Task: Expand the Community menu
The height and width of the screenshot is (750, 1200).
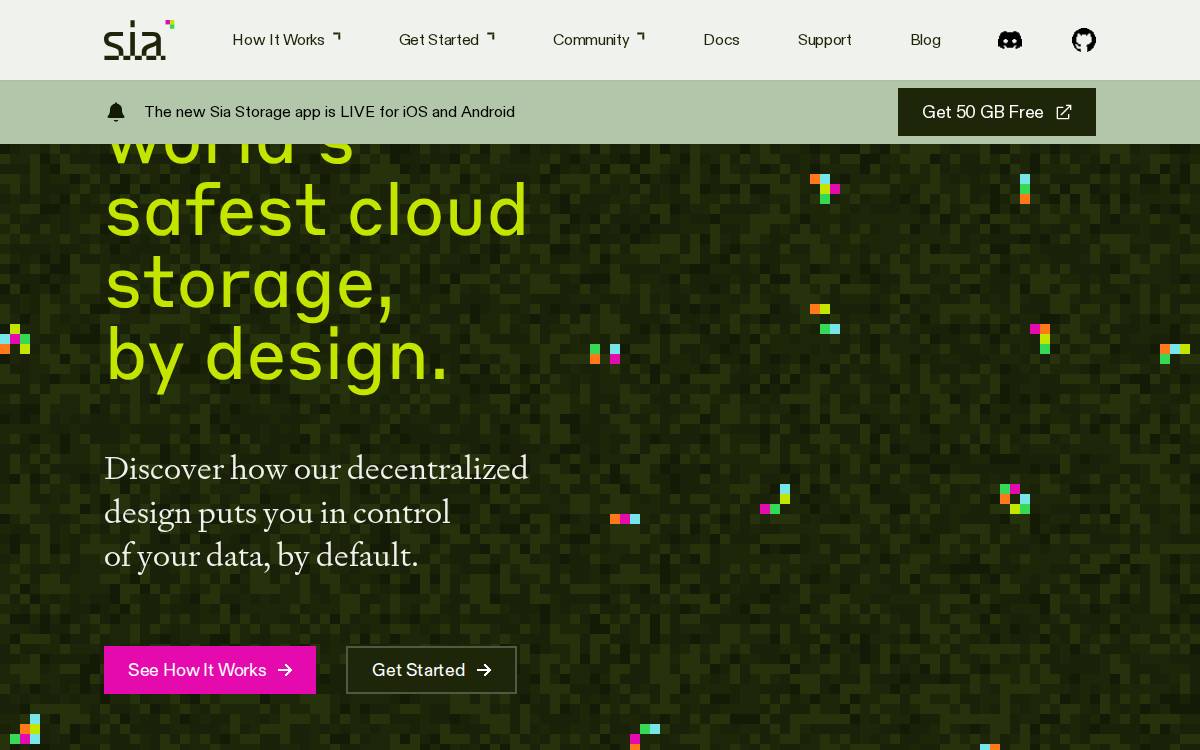Action: (599, 40)
